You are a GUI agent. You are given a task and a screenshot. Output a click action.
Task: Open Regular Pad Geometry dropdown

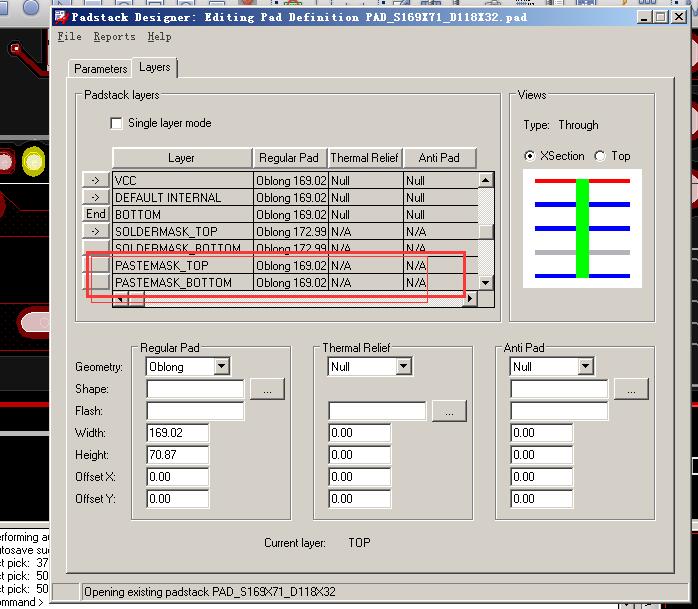pos(221,366)
